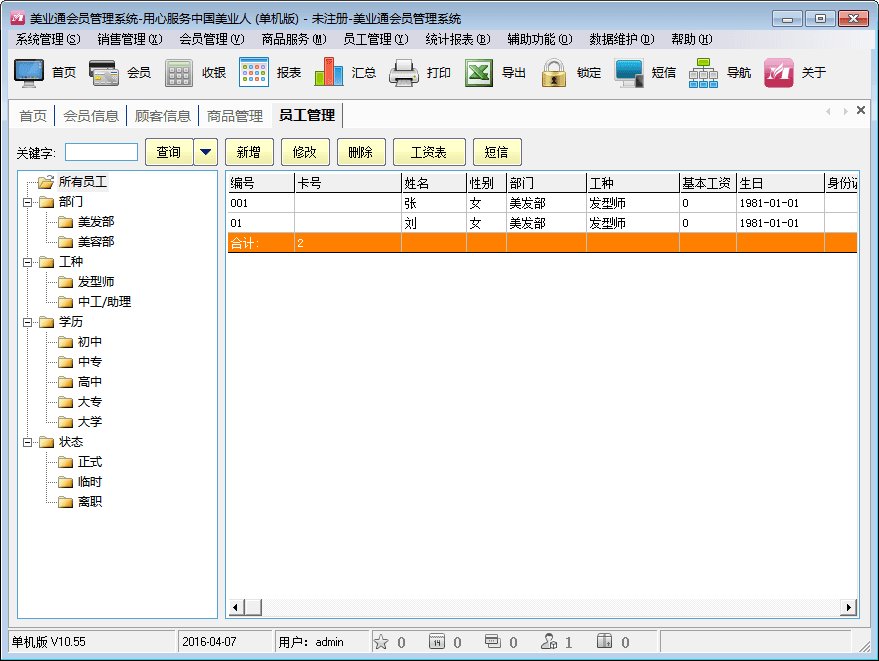
Task: Click the 打印 printer icon
Action: 403,73
